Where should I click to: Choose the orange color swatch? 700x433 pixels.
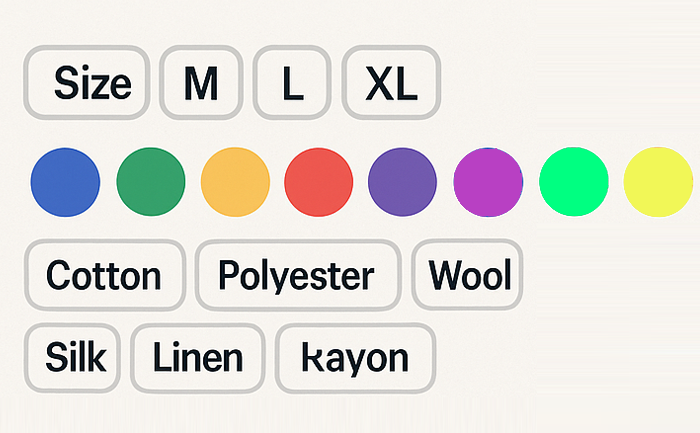pos(235,182)
